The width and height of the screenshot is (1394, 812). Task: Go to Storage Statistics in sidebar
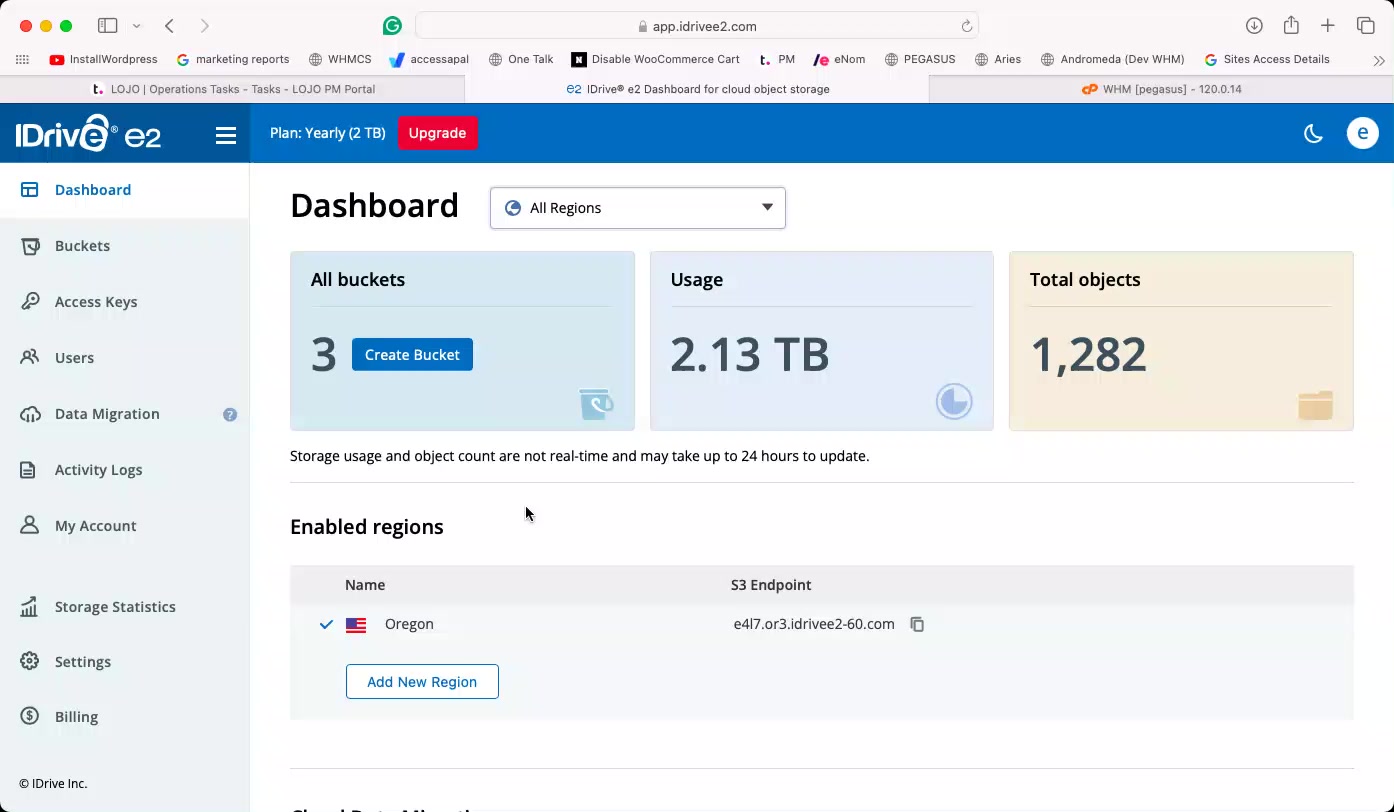click(115, 607)
